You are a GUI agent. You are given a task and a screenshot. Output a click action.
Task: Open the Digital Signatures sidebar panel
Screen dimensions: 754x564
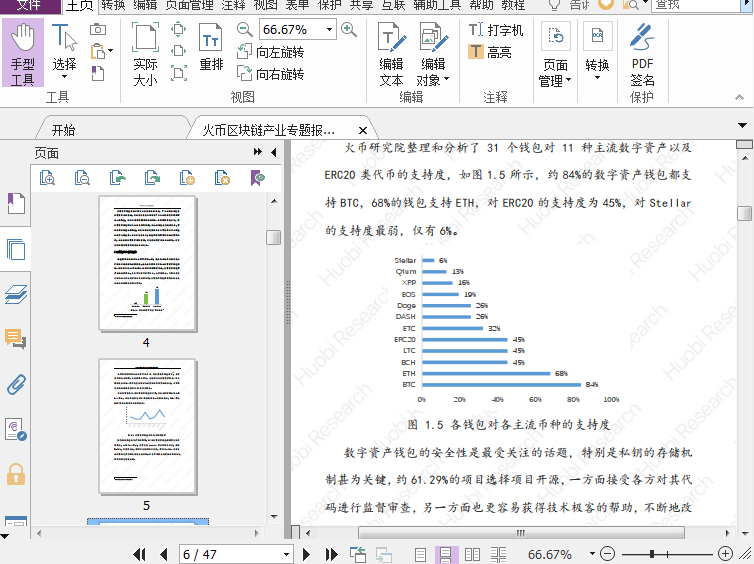(15, 429)
